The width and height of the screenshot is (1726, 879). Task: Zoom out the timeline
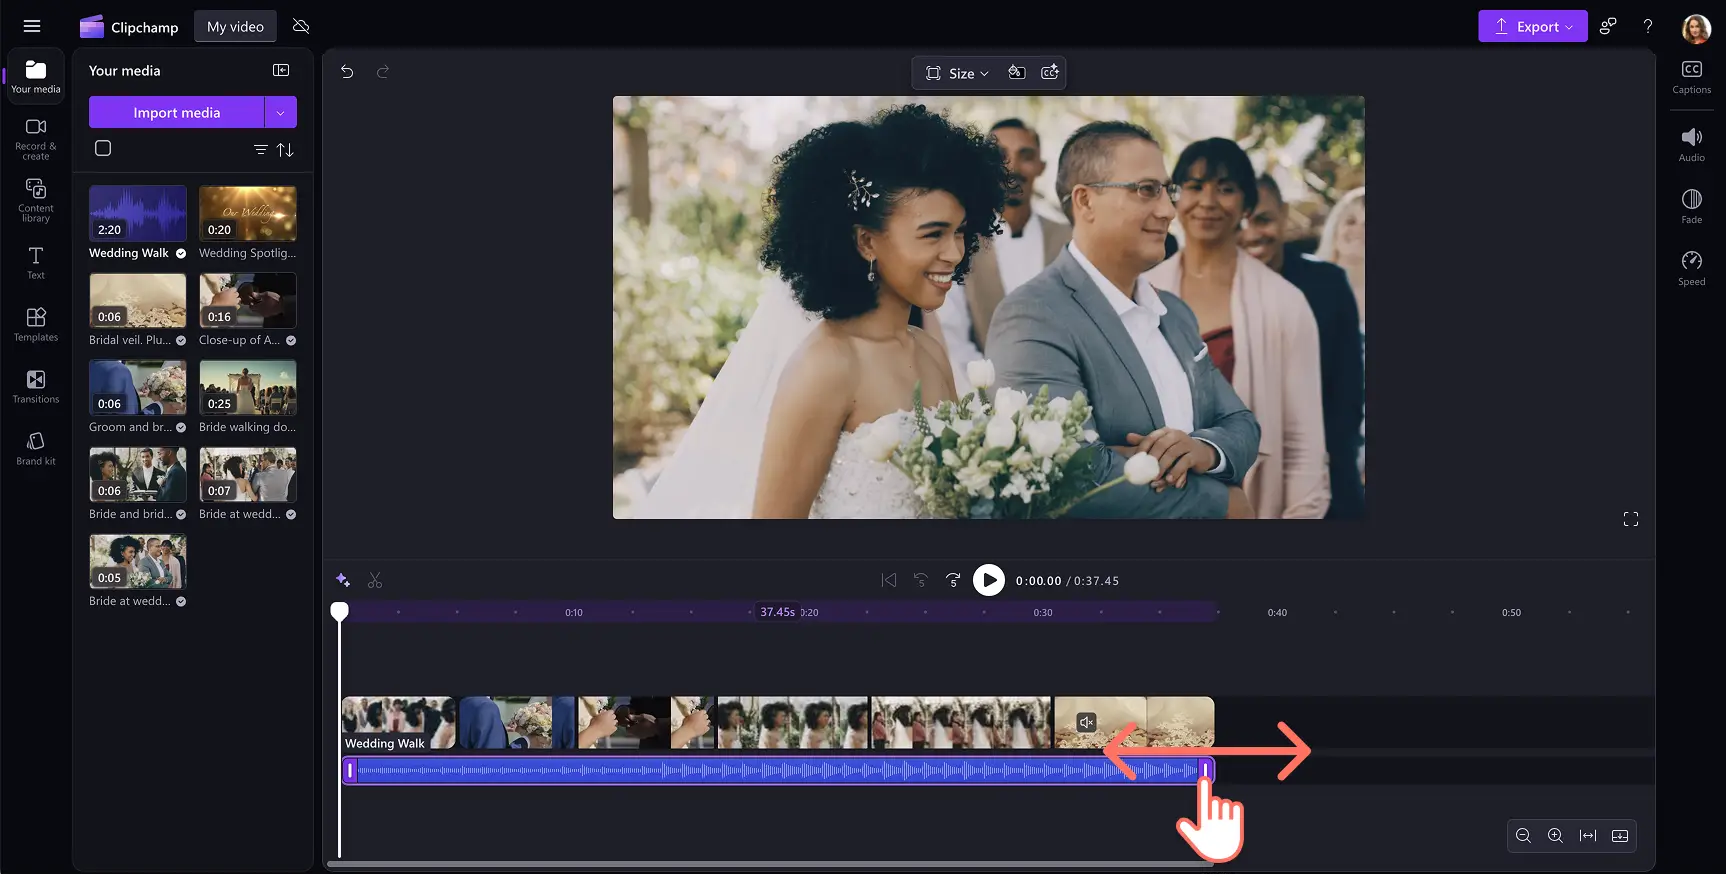(x=1523, y=836)
